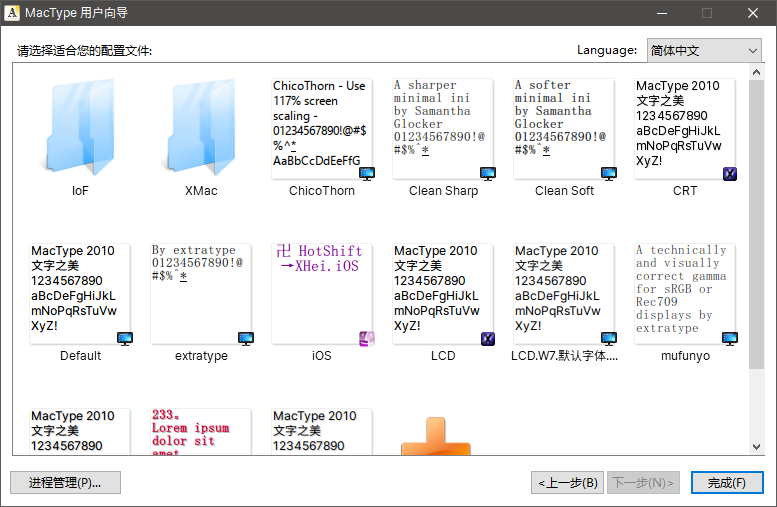The image size is (777, 507).
Task: Click the Clean Soft name label
Action: click(564, 191)
